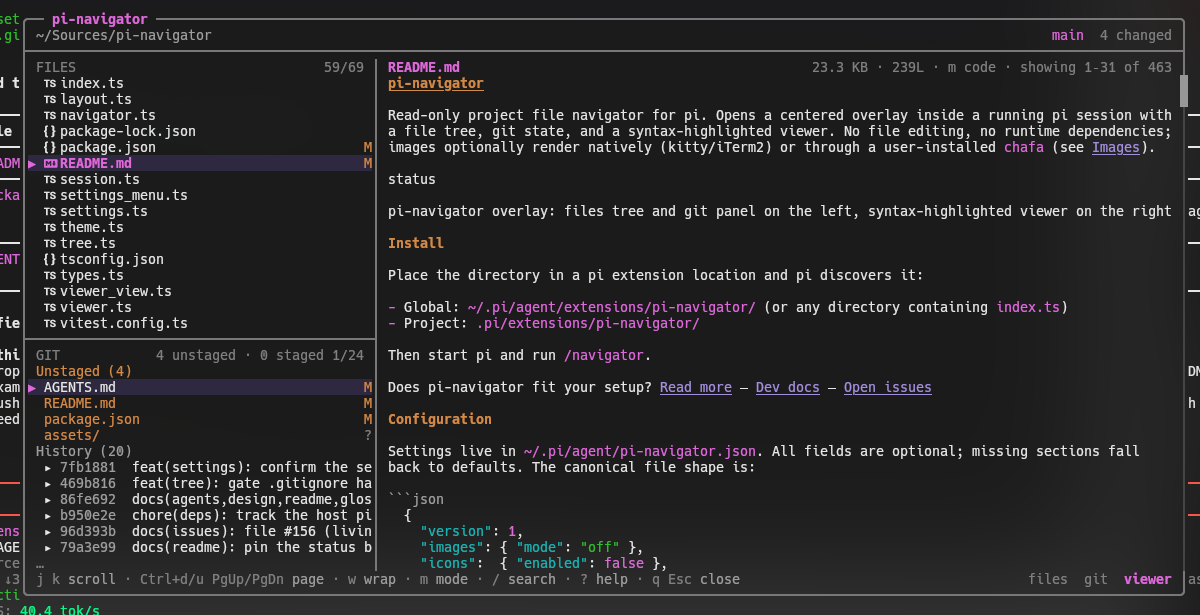Click the TS icon beside viewer_view.ts
This screenshot has width=1200, height=615.
pos(50,292)
